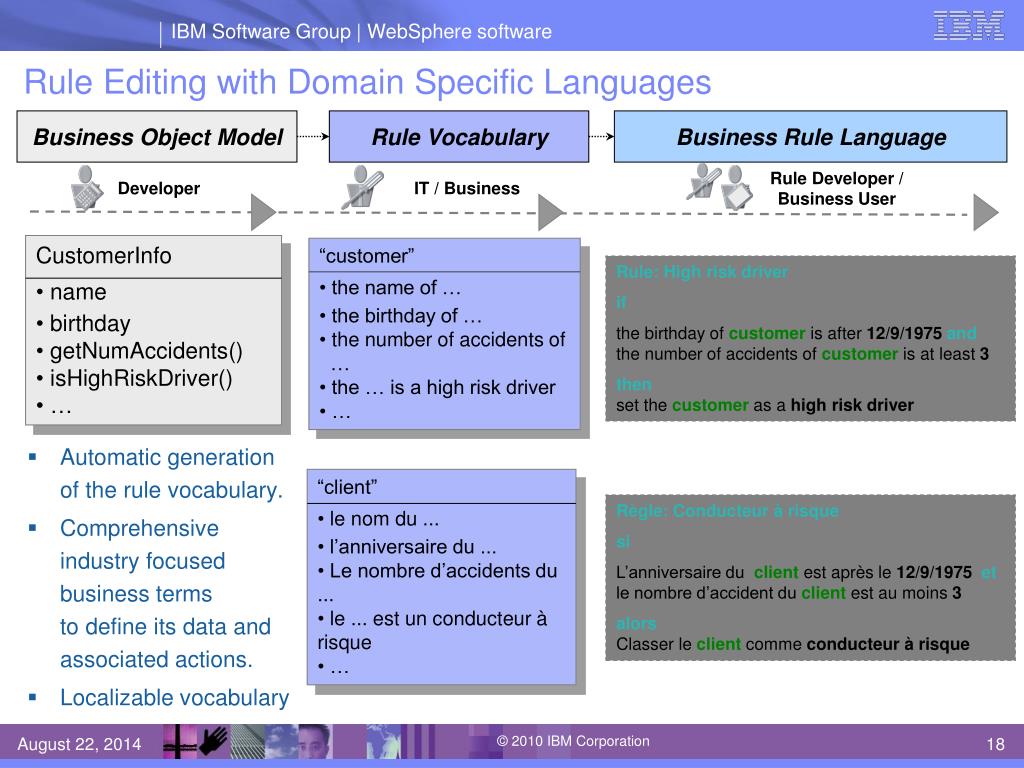
Task: Click the "client" vocabulary header
Action: coord(441,487)
